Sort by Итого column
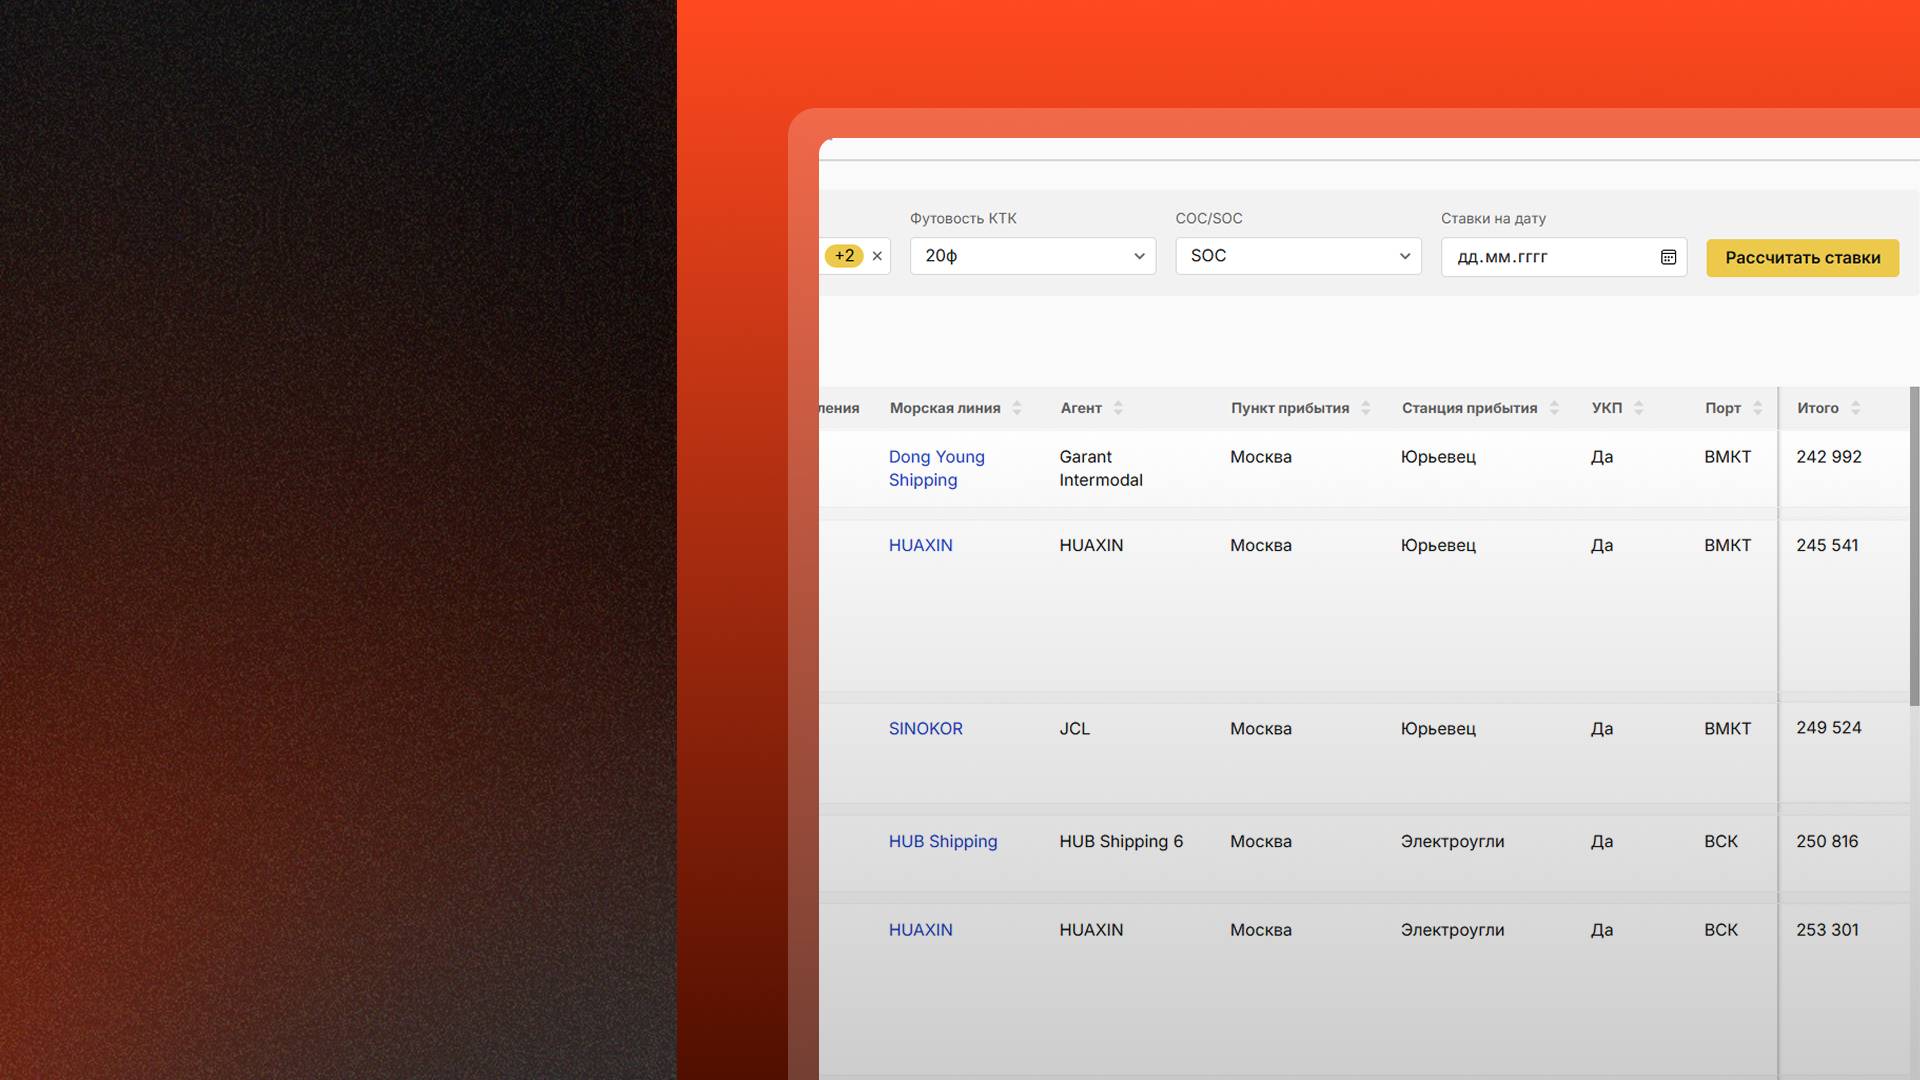1920x1080 pixels. click(1855, 408)
